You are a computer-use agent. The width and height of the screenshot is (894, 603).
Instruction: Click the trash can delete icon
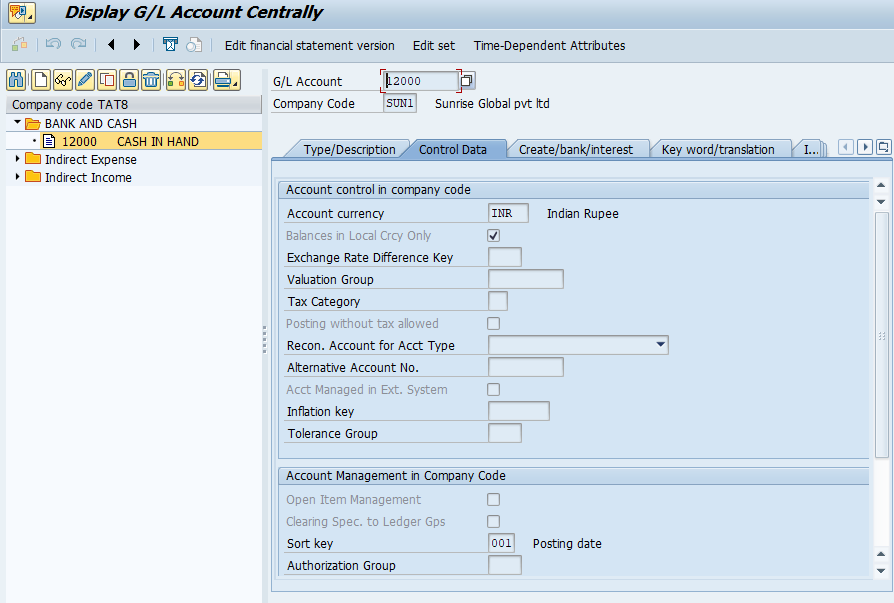point(151,80)
